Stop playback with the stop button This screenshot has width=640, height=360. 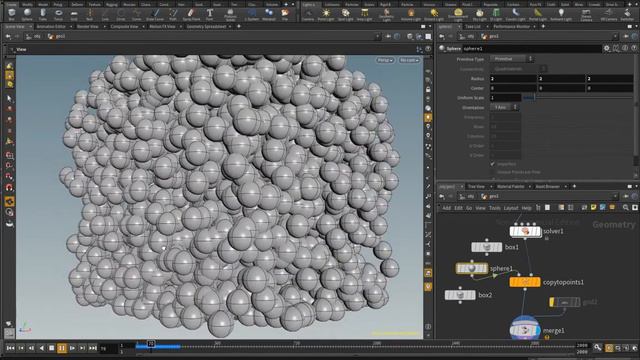[51, 348]
